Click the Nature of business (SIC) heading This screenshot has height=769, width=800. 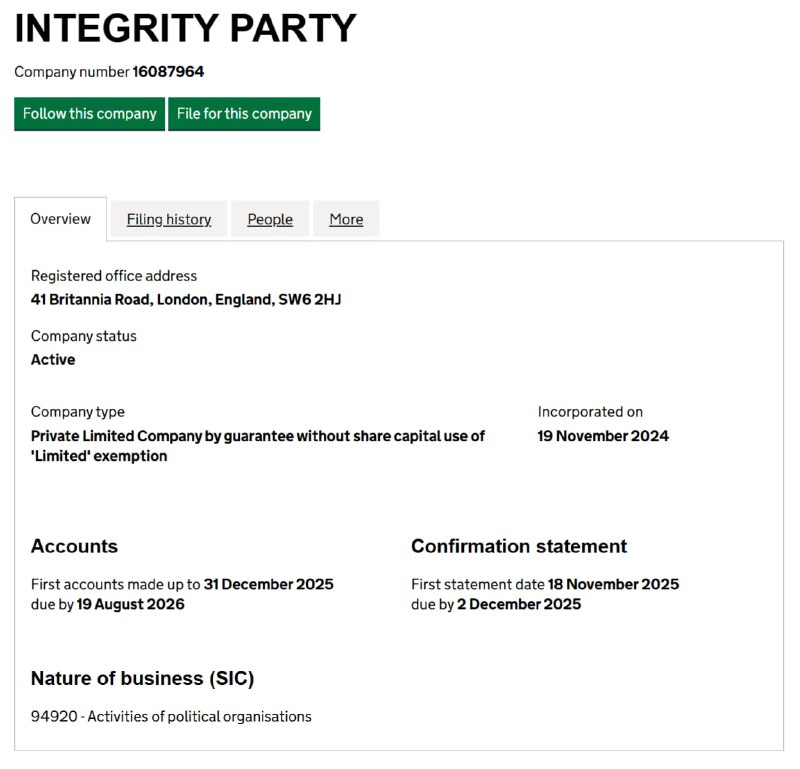(x=142, y=678)
